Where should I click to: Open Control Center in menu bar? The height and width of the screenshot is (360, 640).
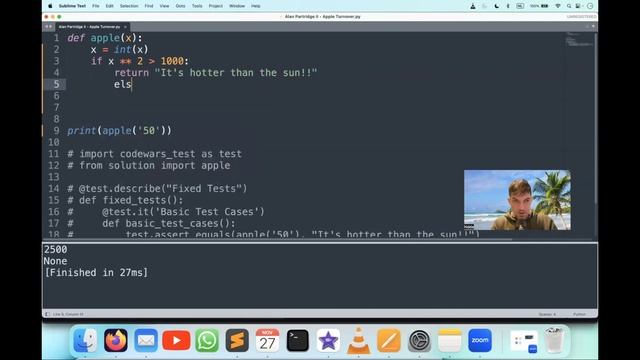tap(578, 6)
